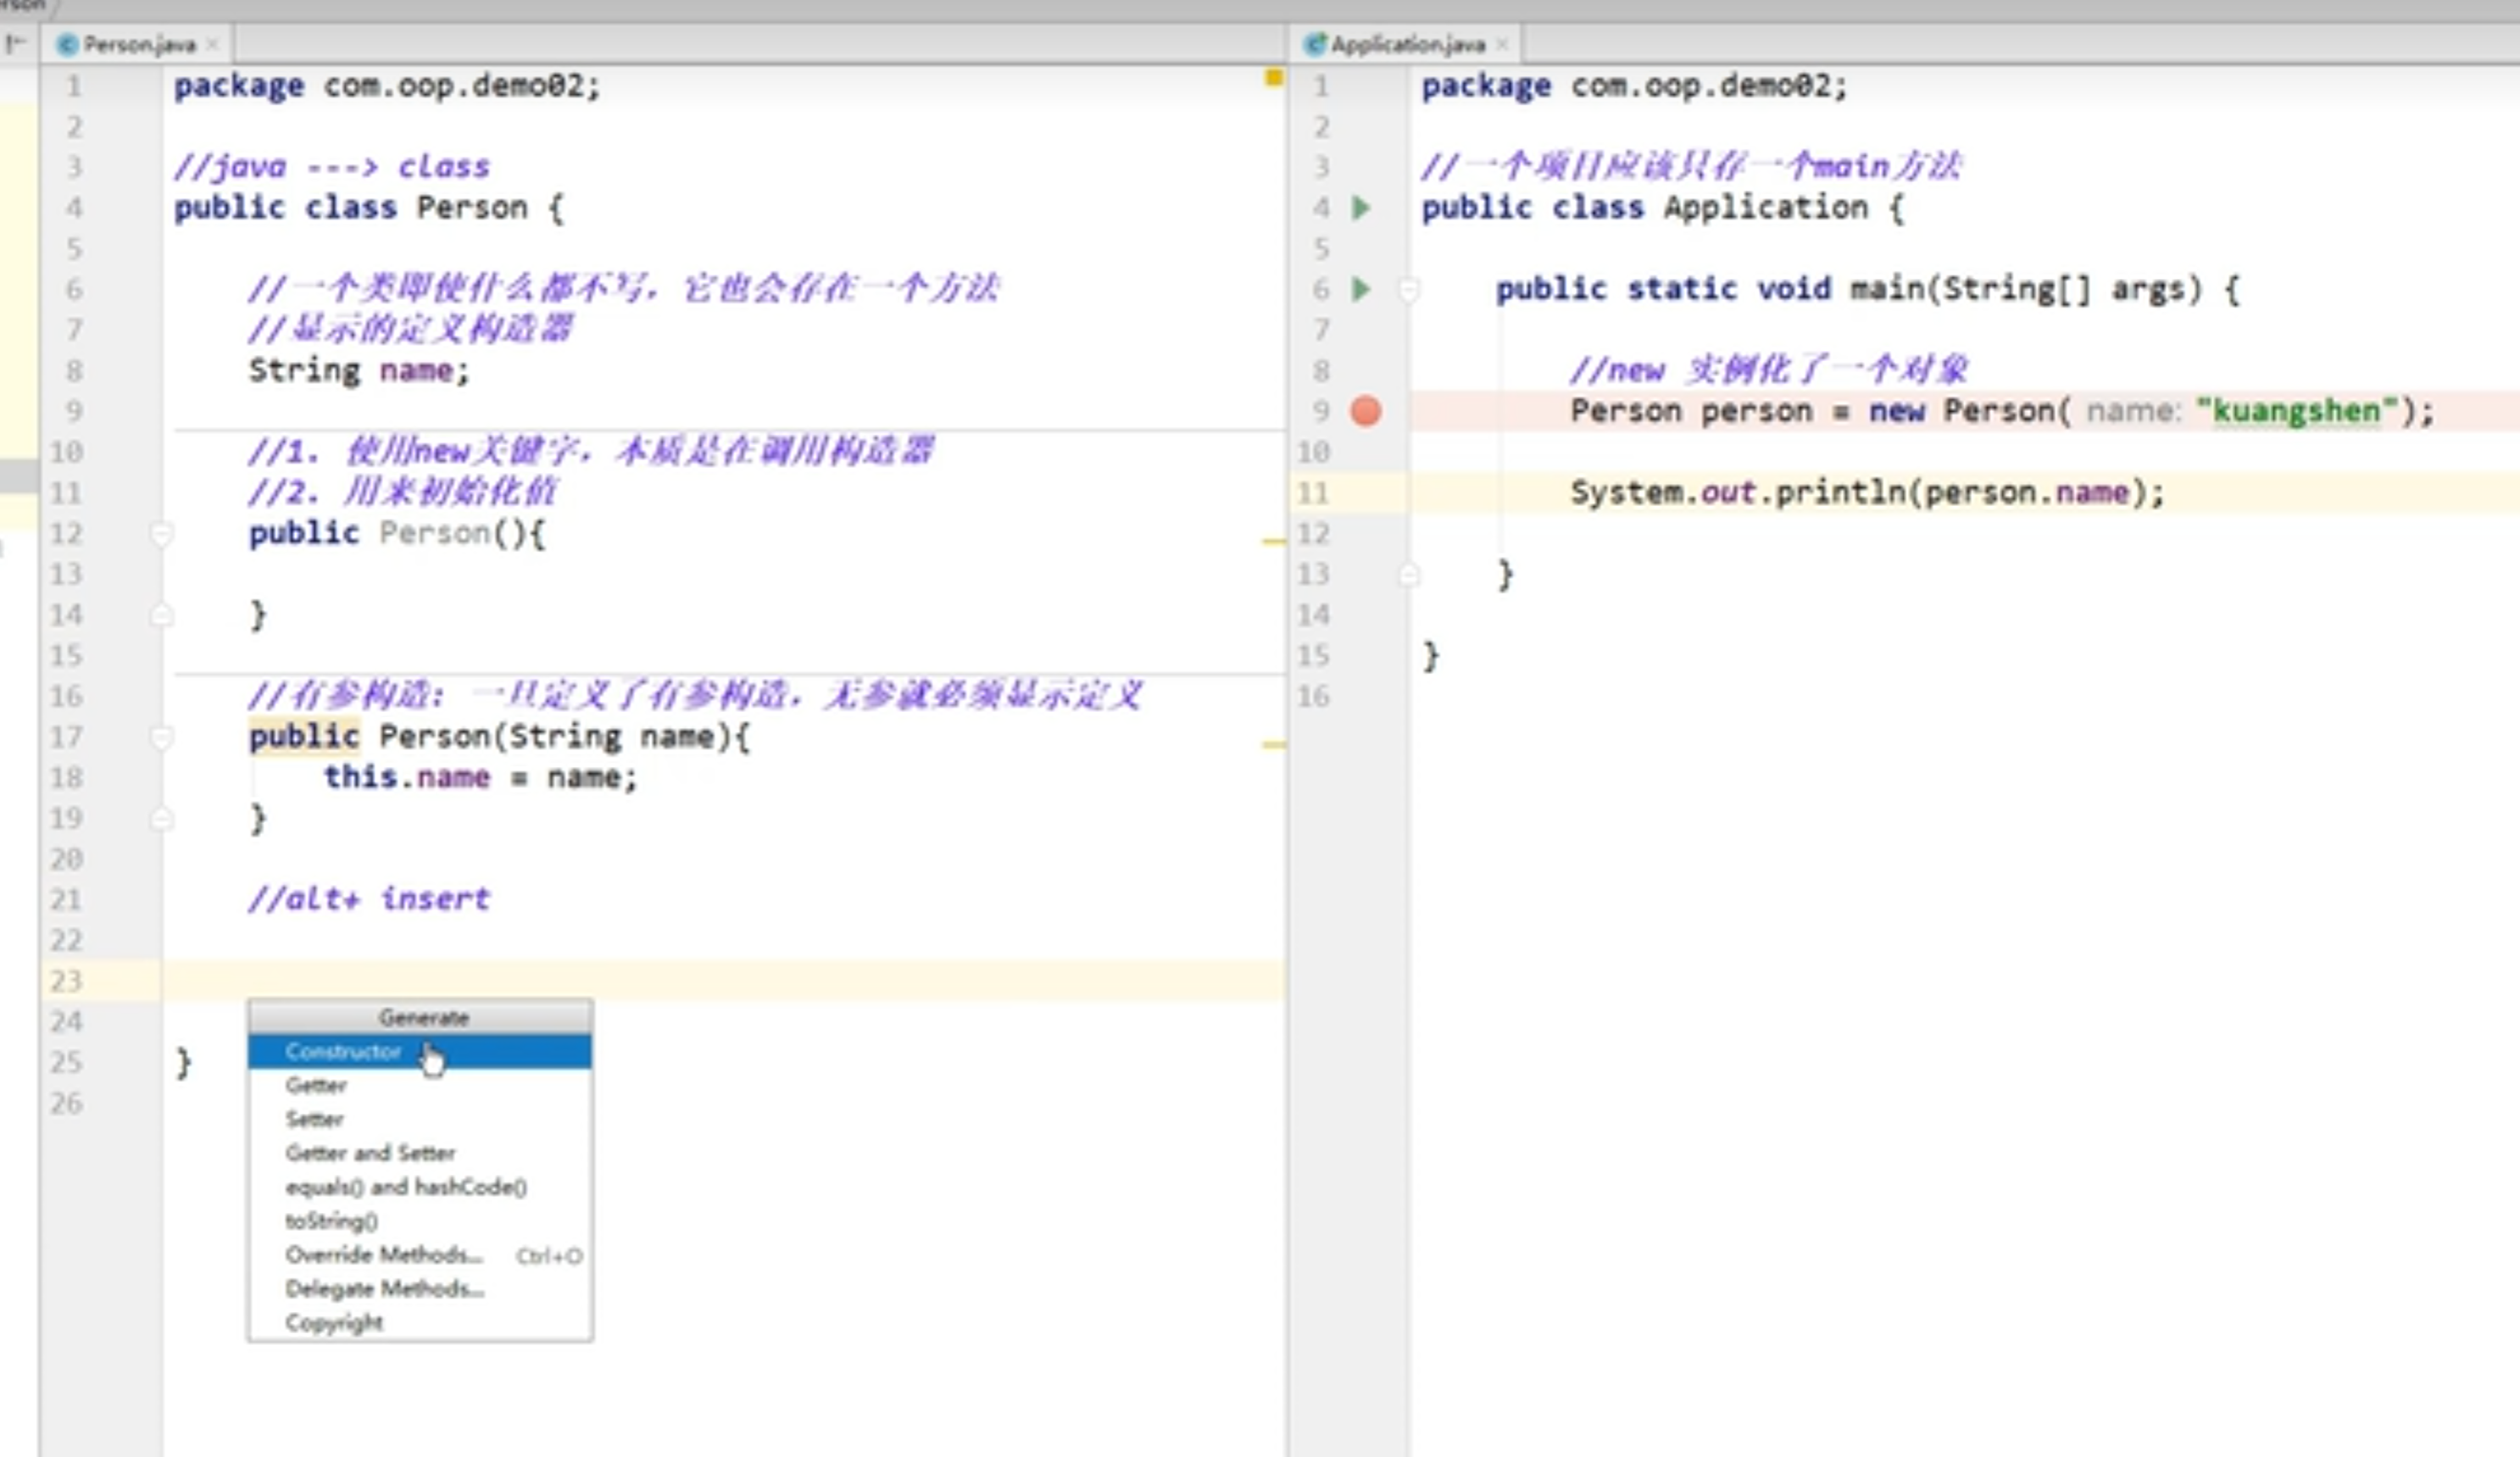Switch to the Person.java tab

(x=138, y=44)
